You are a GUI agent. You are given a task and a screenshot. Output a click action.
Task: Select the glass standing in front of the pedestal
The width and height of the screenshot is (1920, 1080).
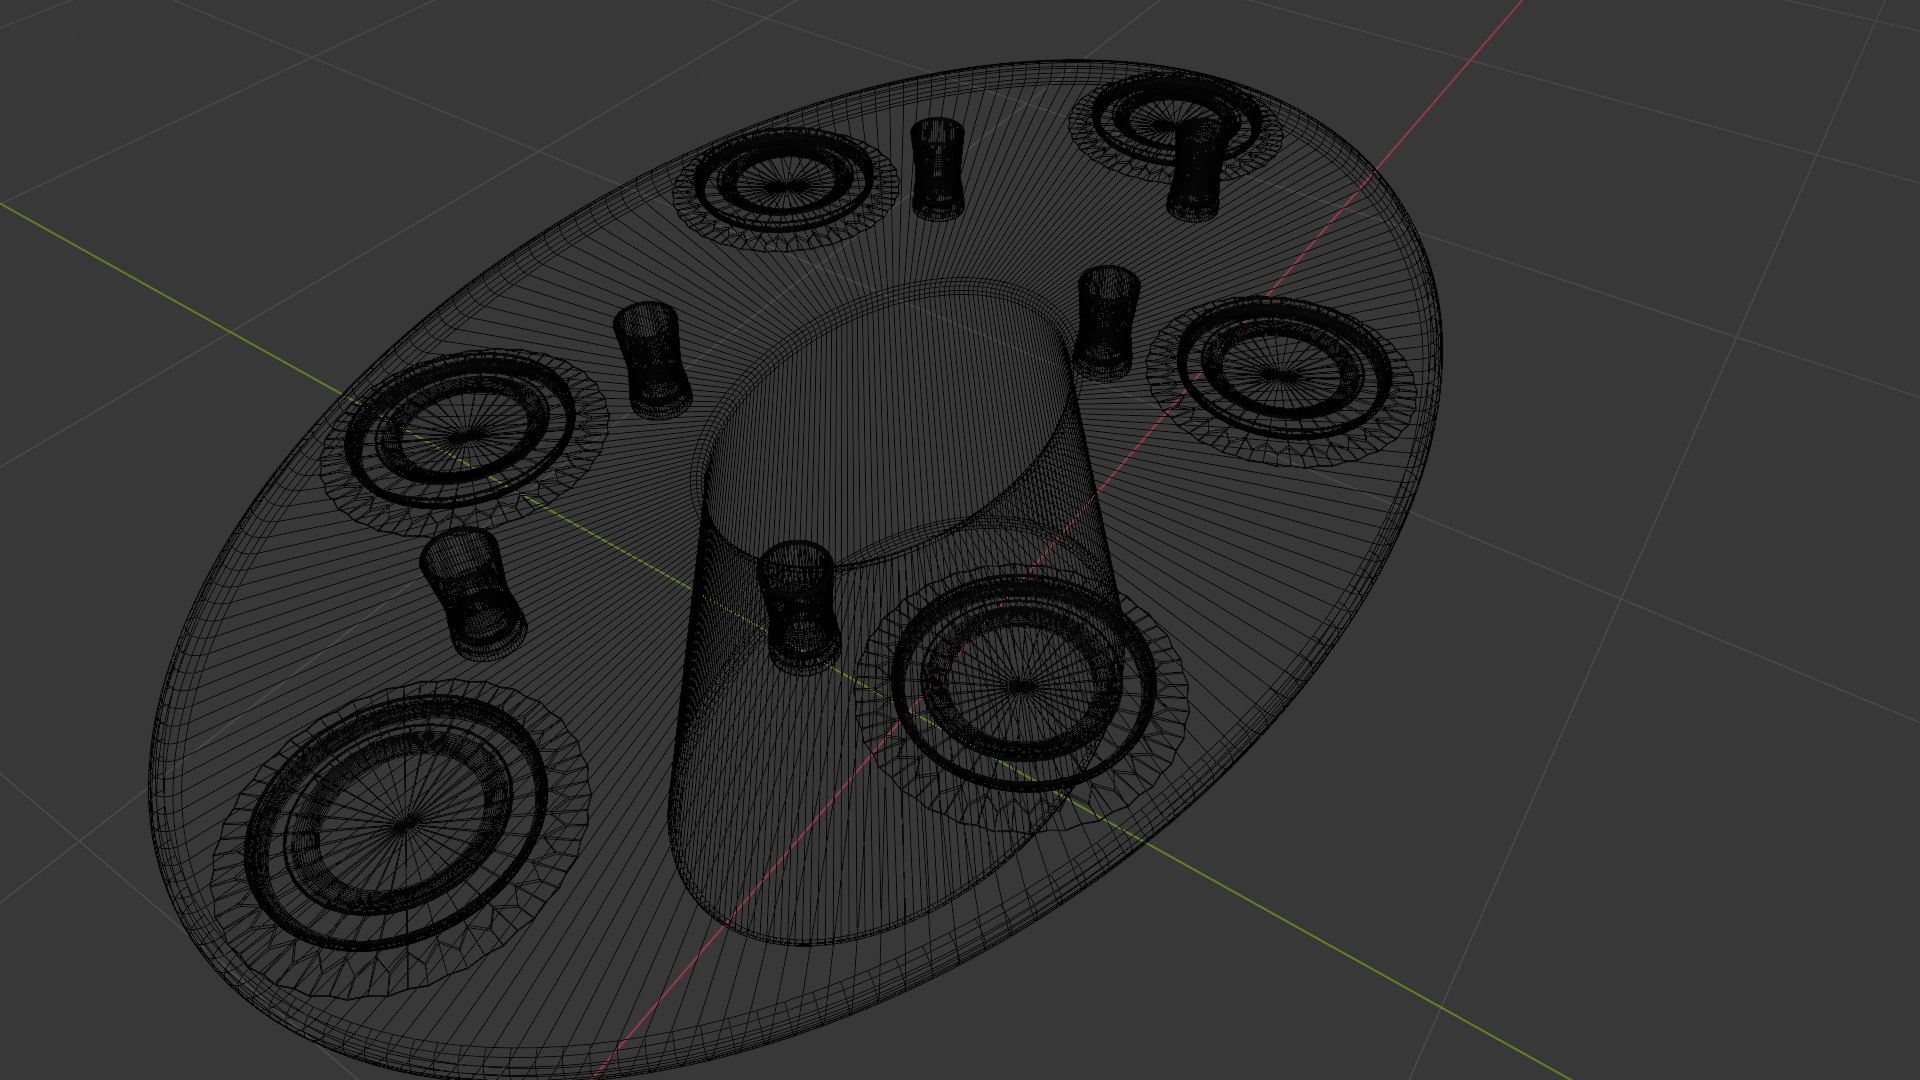point(797,606)
